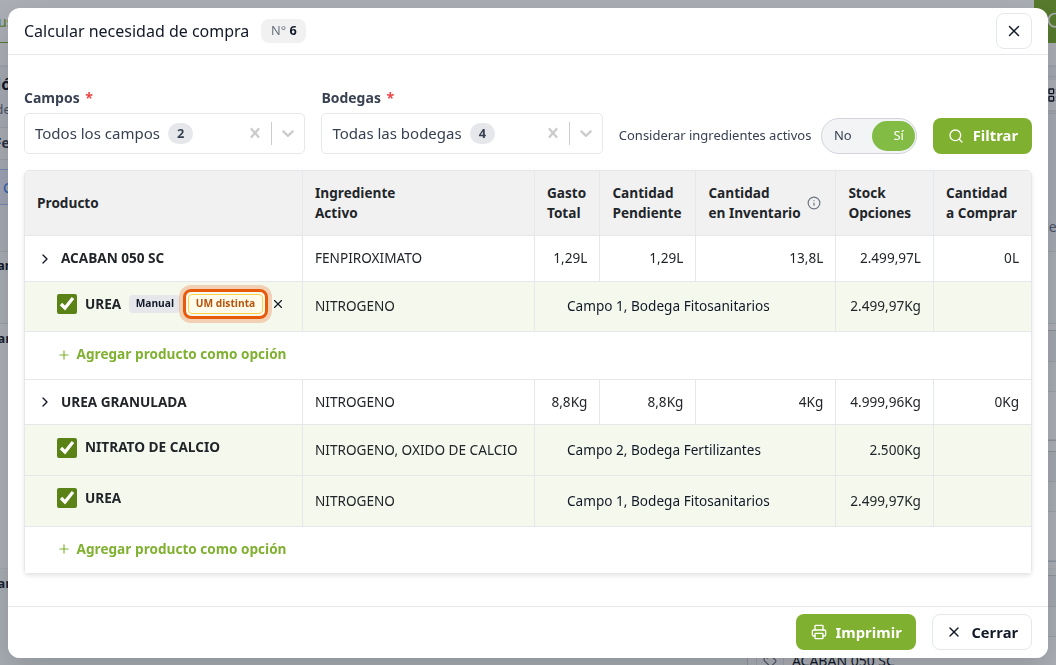Select Sí for considering active ingredients
The height and width of the screenshot is (665, 1056).
click(x=894, y=135)
